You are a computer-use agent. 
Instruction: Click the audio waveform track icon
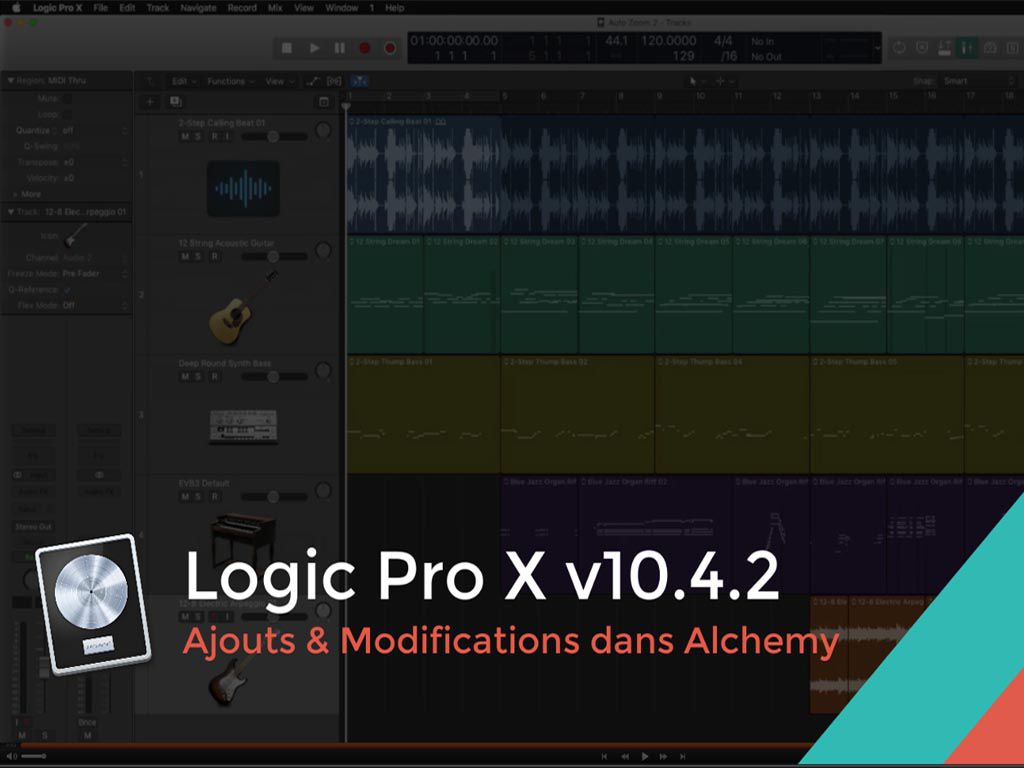tap(243, 189)
